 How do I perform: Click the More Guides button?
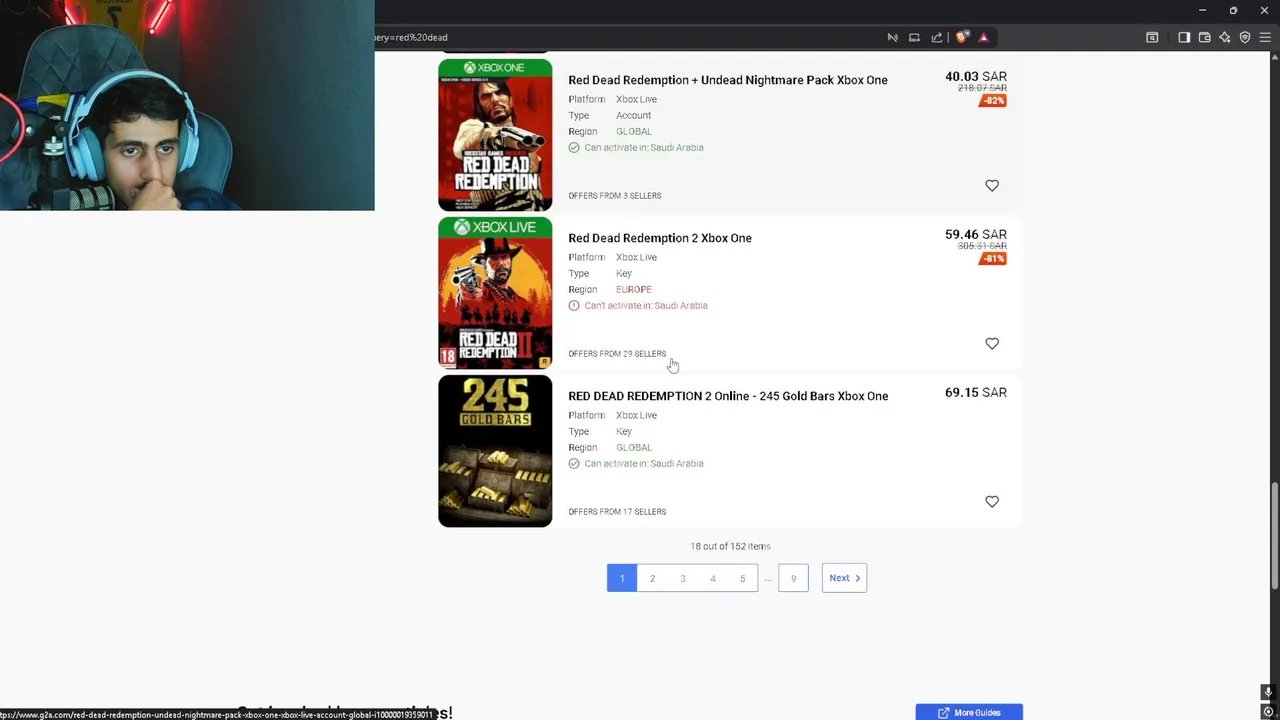tap(969, 712)
